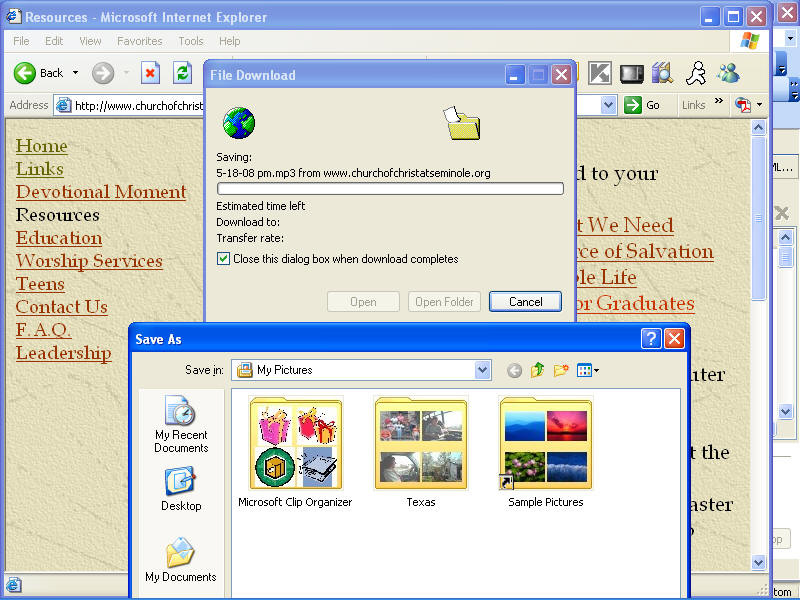The image size is (800, 600).
Task: Create a new folder in Save As dialog
Action: tap(561, 370)
